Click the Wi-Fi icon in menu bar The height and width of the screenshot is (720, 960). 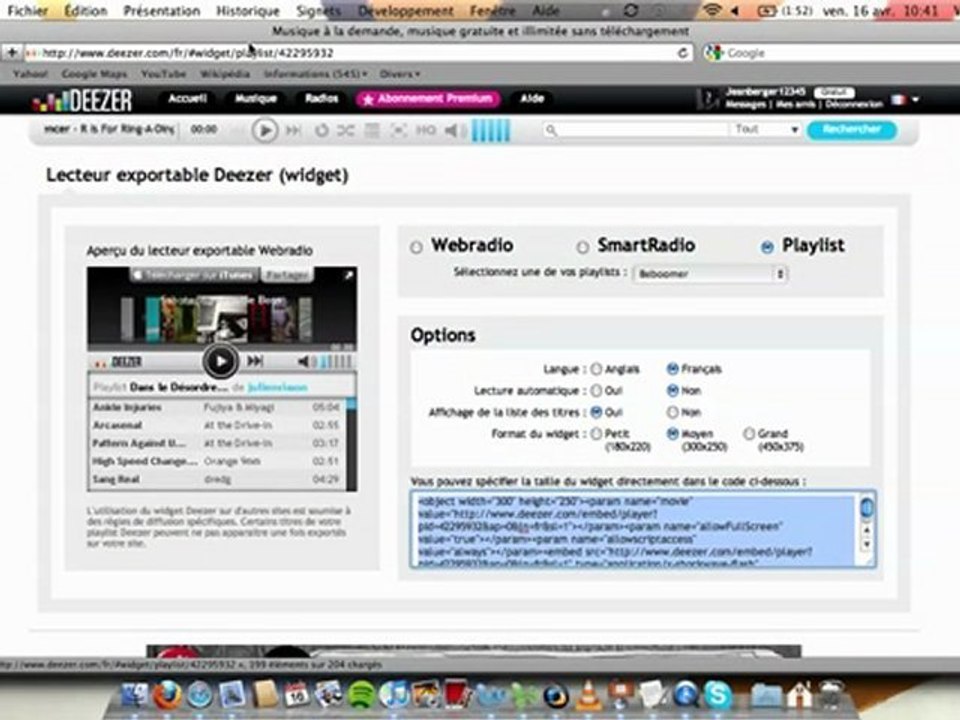(711, 10)
